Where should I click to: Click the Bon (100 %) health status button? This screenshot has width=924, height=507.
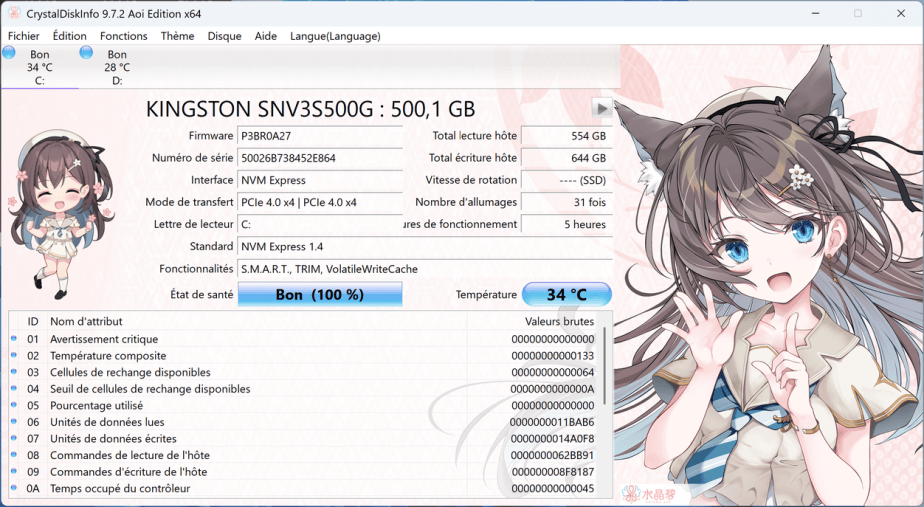click(320, 294)
